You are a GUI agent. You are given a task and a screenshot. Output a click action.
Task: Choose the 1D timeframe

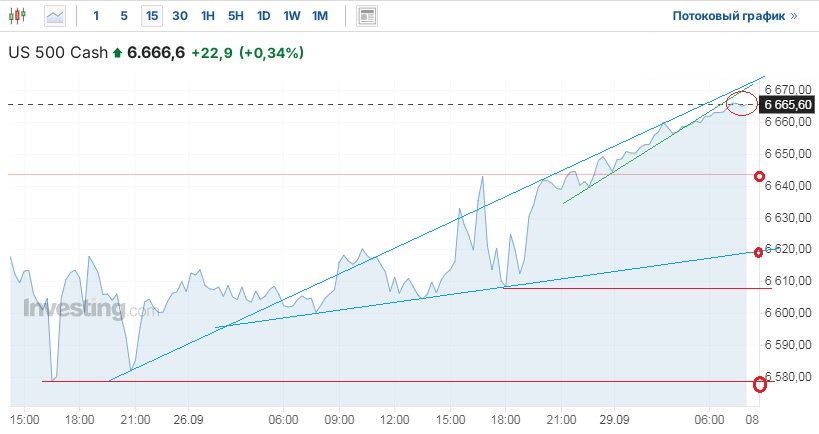264,16
